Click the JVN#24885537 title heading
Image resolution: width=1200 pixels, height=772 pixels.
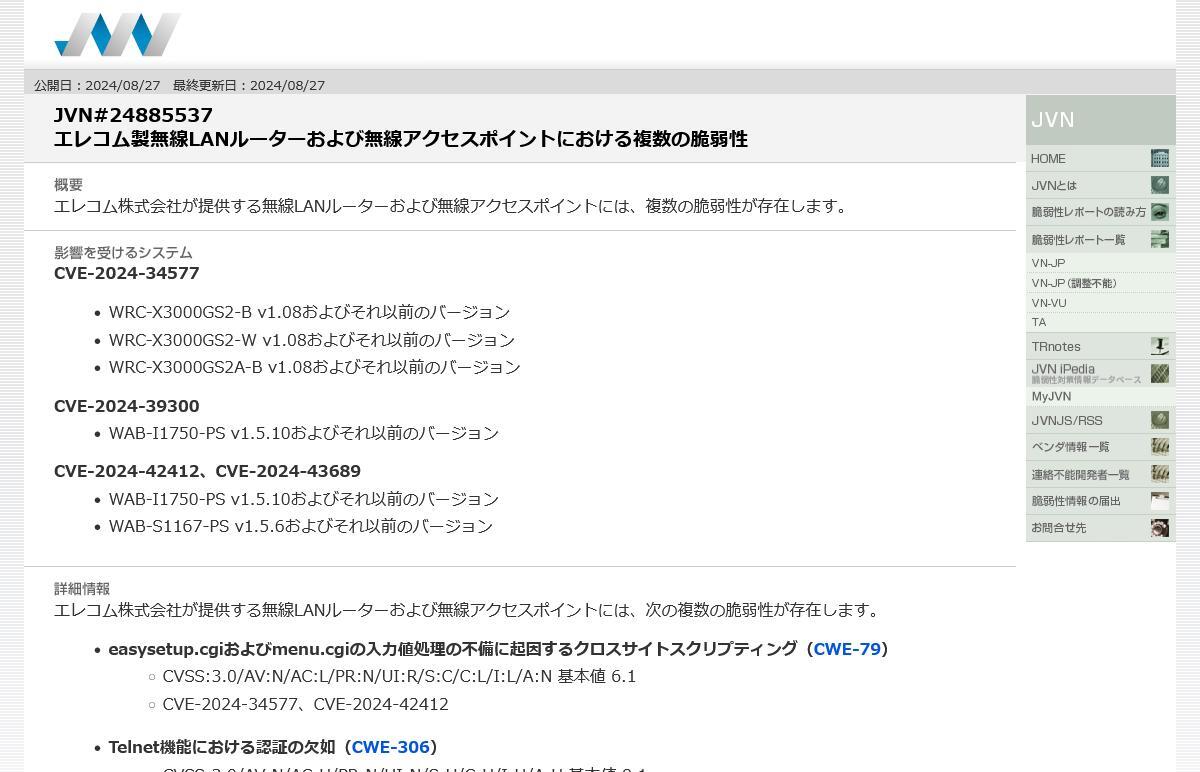point(133,115)
